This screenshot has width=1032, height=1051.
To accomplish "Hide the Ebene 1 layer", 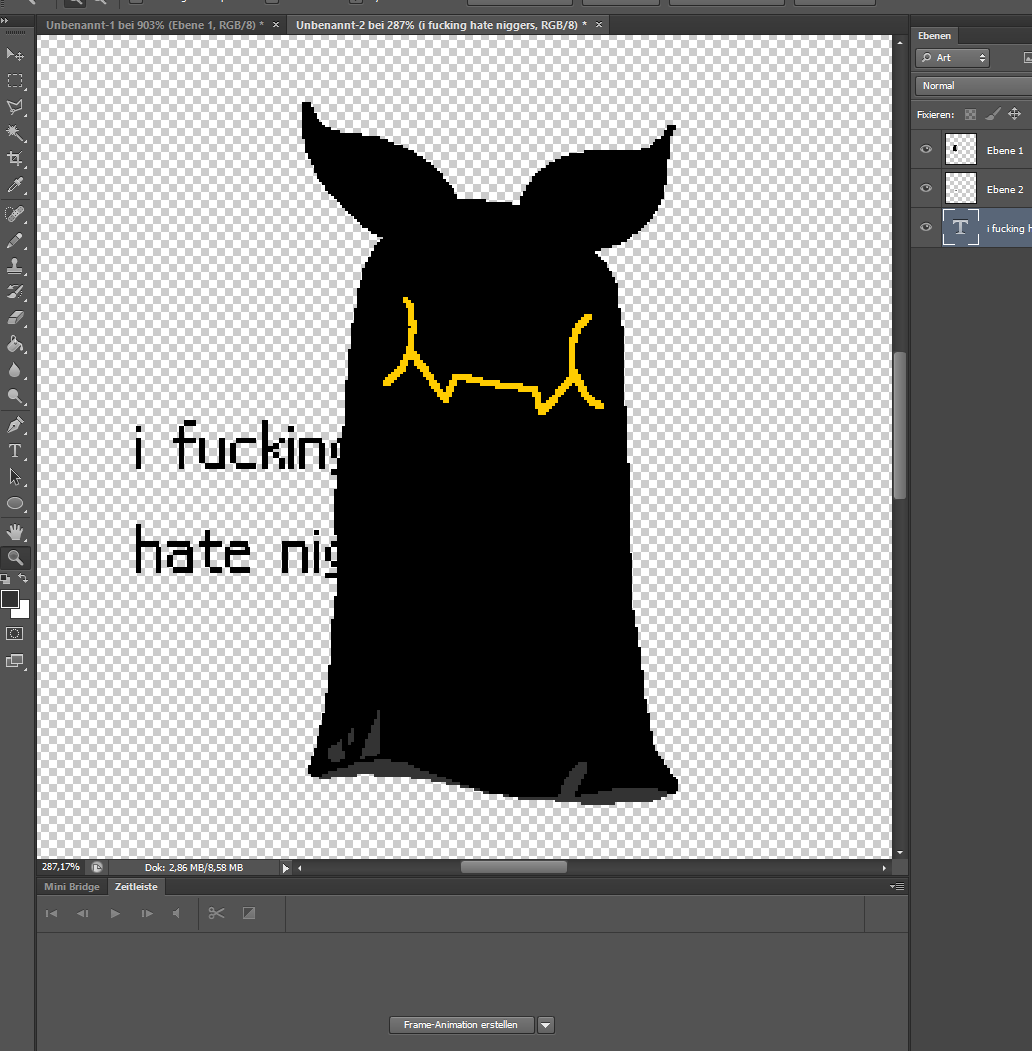I will point(926,149).
